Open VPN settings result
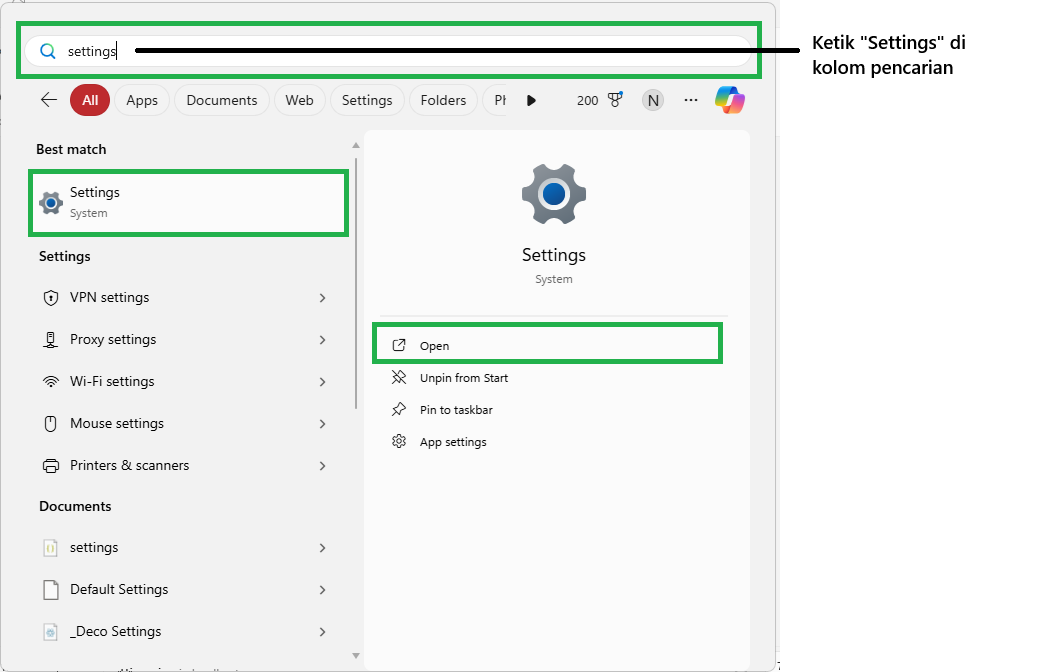The height and width of the screenshot is (672, 1048). [x=186, y=298]
